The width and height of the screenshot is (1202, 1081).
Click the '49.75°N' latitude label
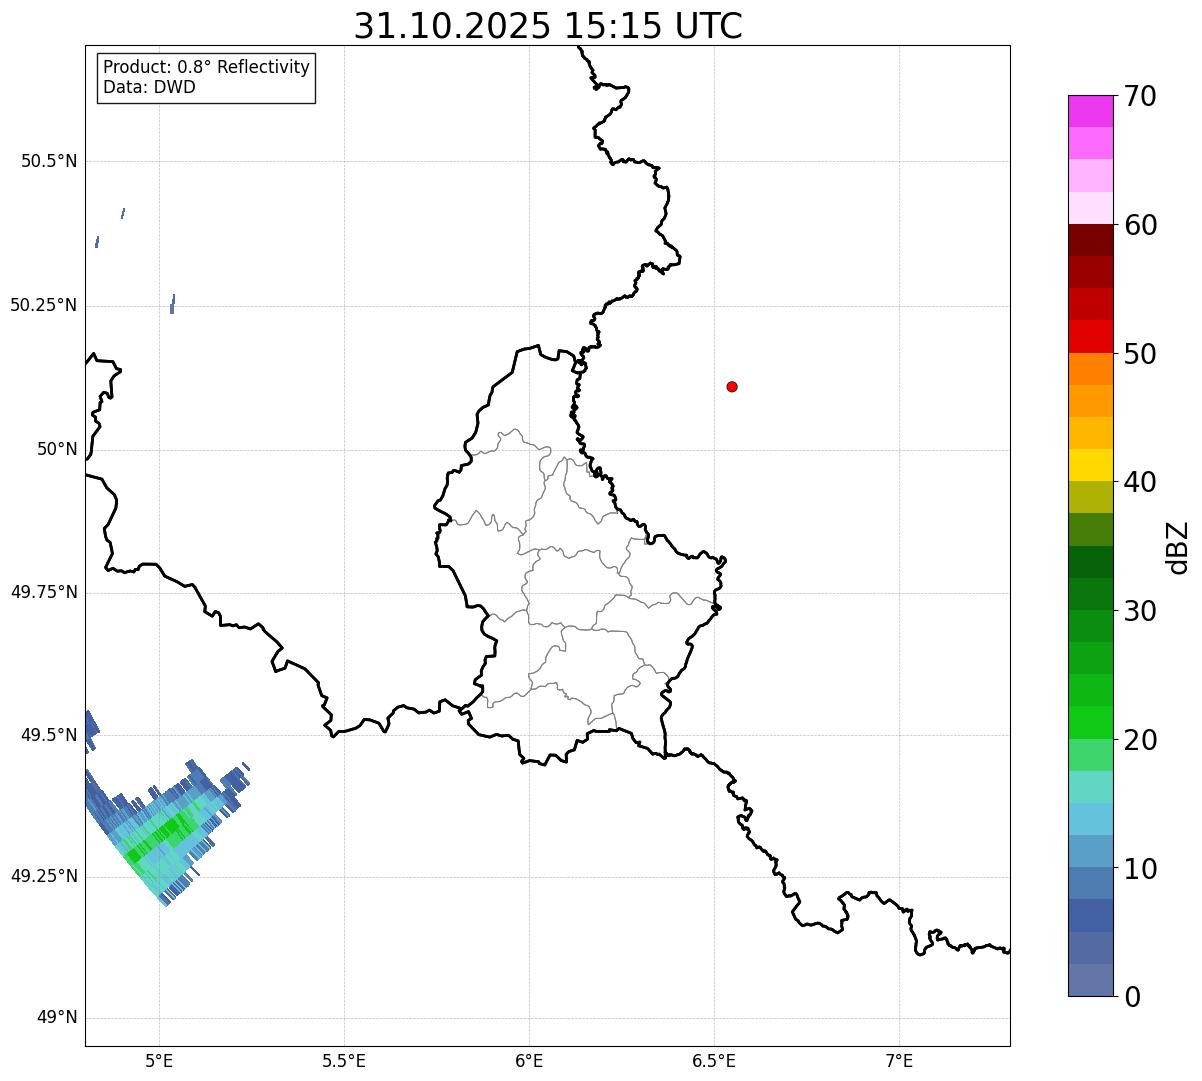pos(44,592)
